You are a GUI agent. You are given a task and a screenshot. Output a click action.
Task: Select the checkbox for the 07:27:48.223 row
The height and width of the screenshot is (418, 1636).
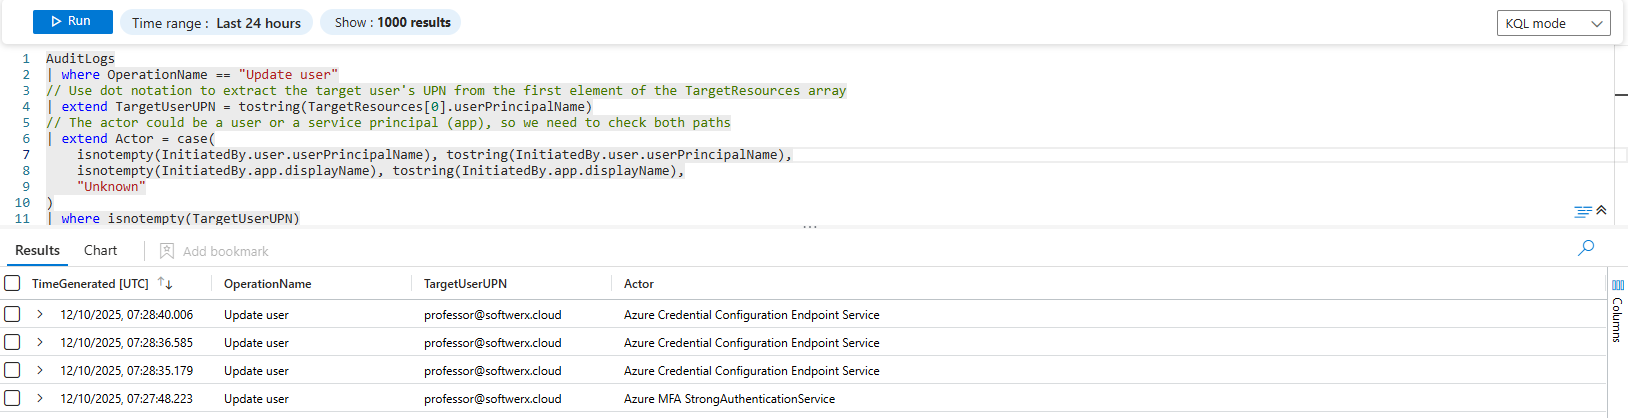coord(12,398)
